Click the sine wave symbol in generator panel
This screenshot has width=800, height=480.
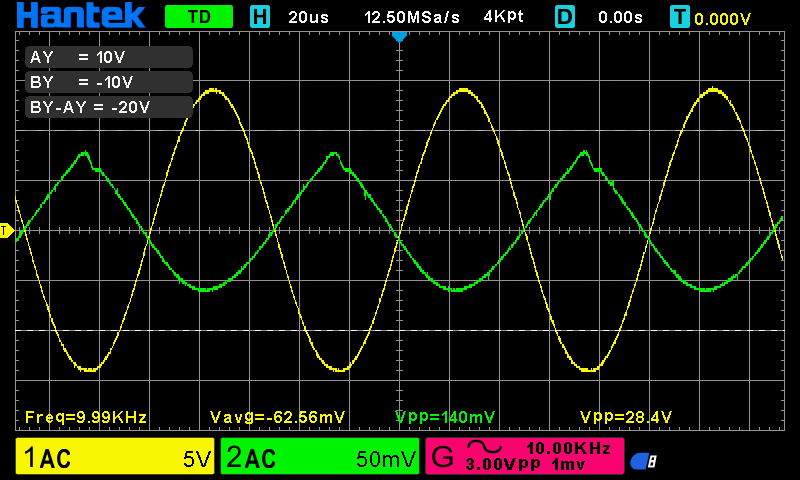(x=485, y=447)
